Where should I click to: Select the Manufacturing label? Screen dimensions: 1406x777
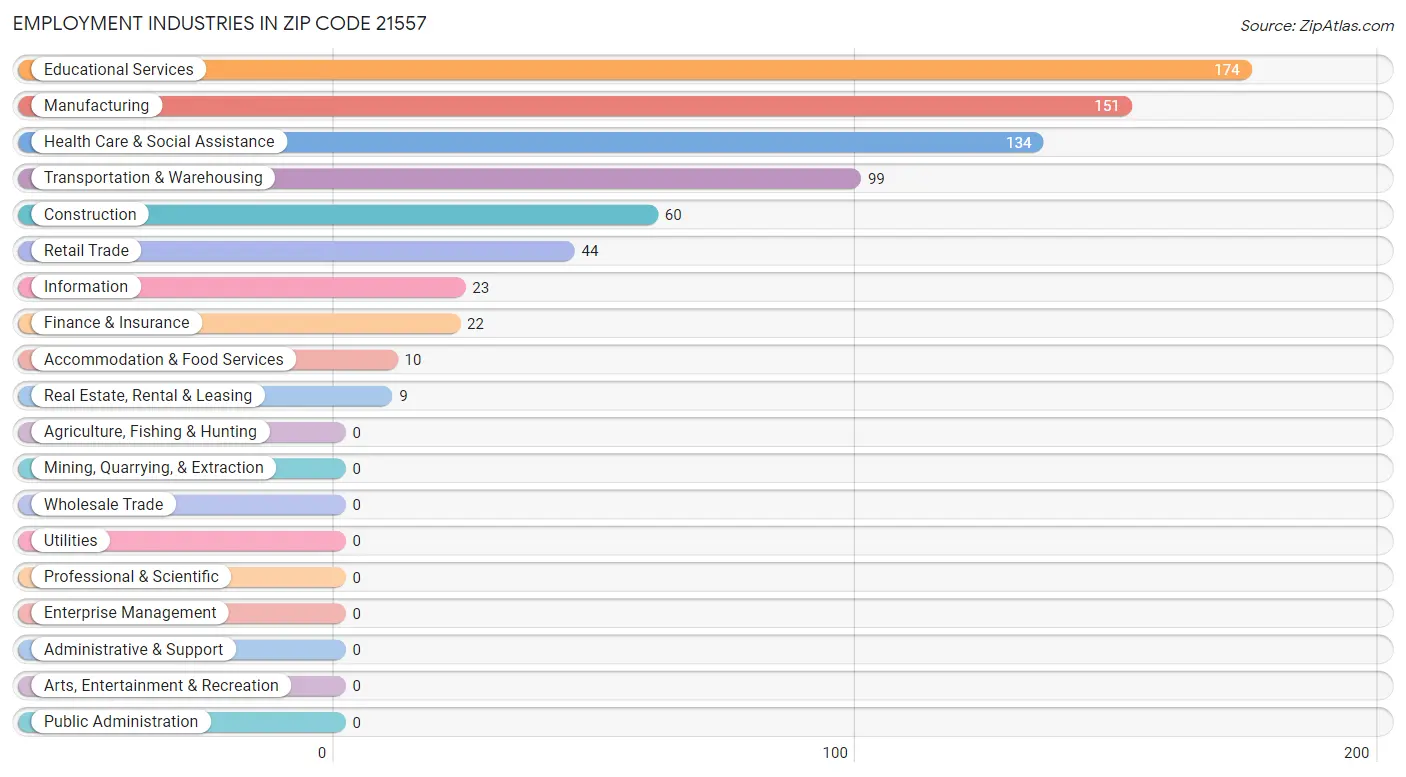(x=96, y=106)
